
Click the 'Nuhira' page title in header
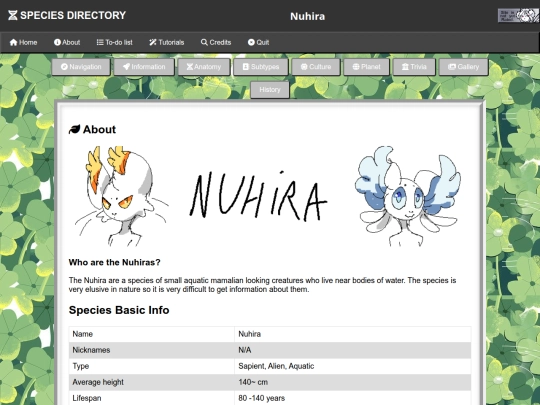point(308,16)
